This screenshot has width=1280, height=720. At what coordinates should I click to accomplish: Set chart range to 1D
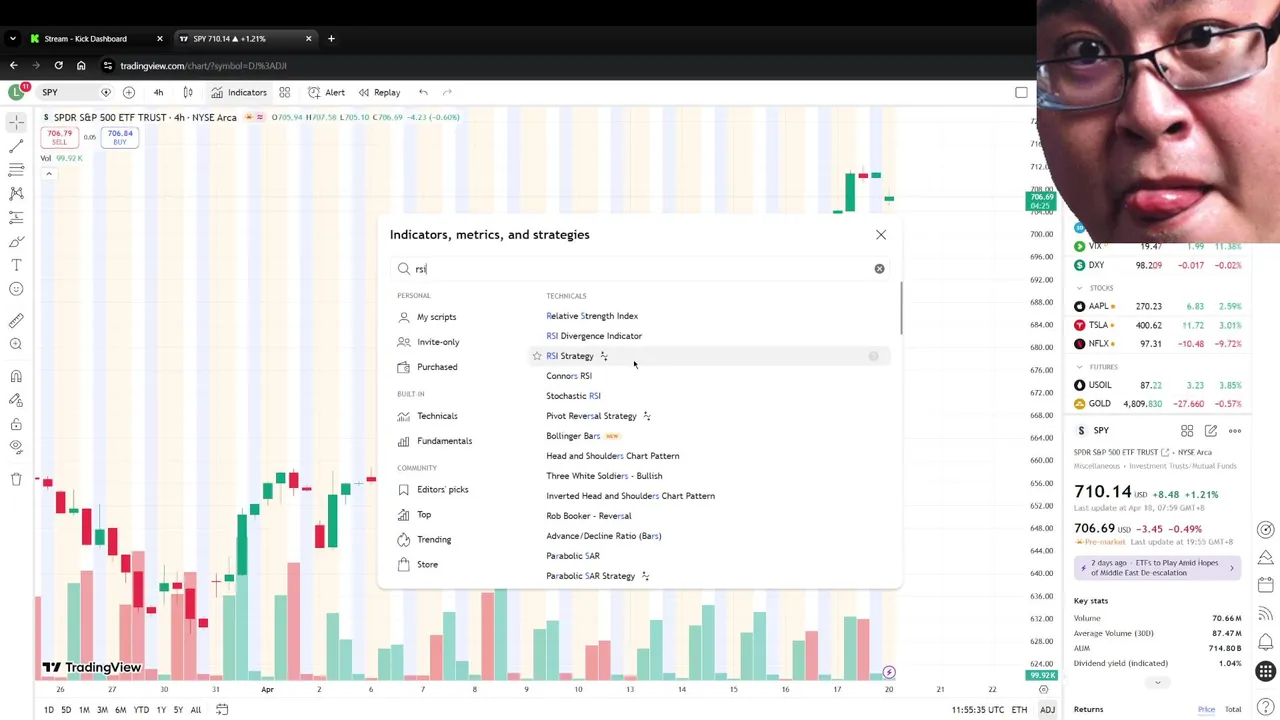[48, 710]
